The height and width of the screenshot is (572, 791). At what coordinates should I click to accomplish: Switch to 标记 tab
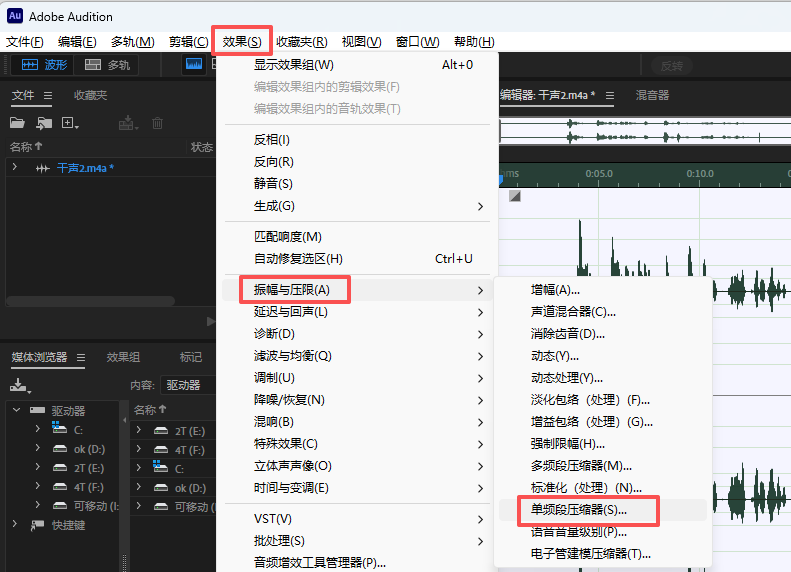click(191, 358)
